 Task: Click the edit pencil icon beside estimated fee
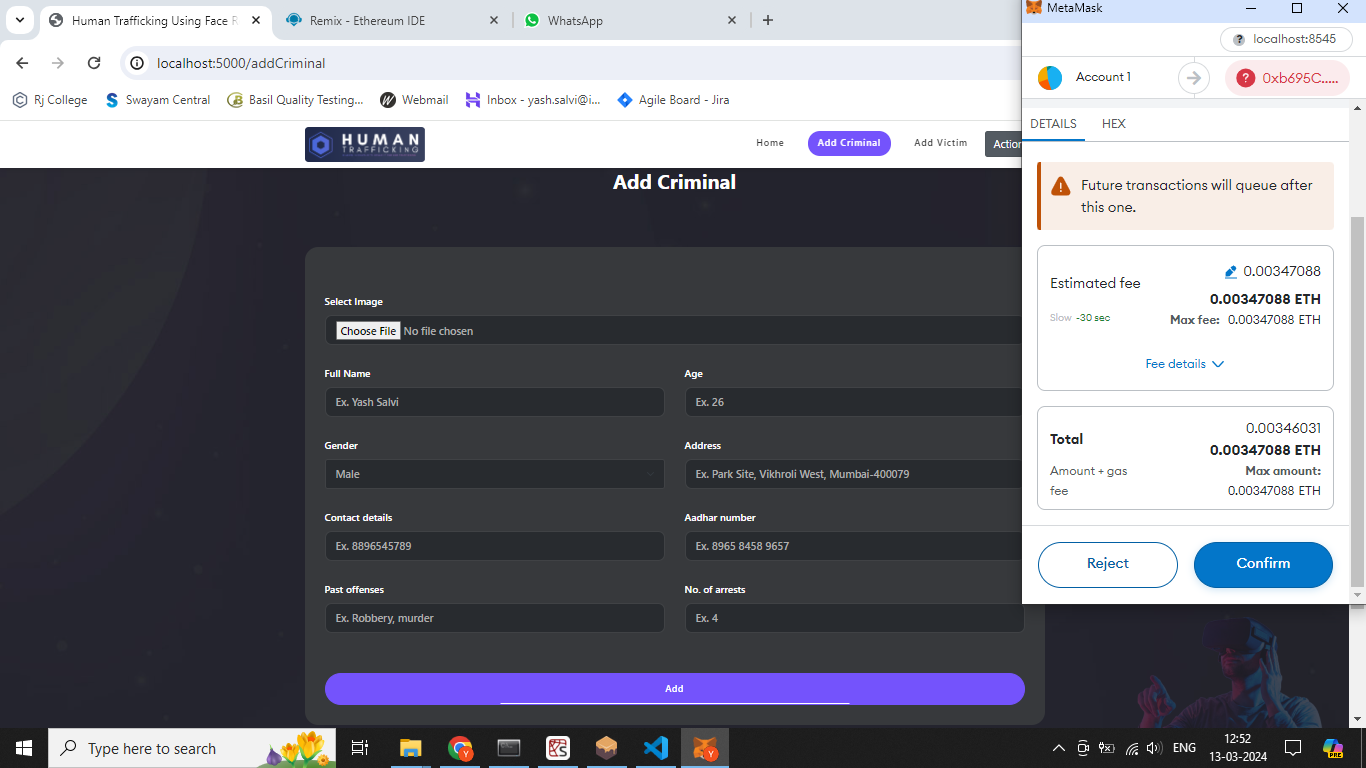coord(1231,272)
